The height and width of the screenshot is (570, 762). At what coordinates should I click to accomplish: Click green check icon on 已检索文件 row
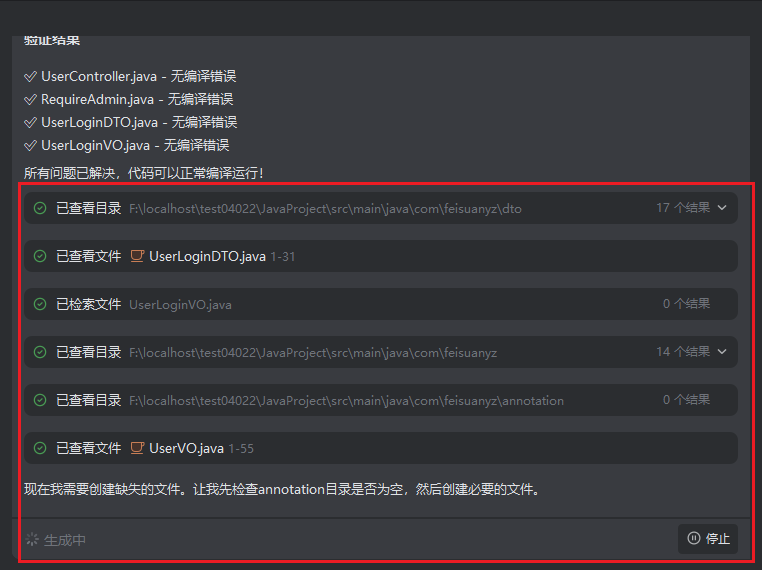click(40, 304)
